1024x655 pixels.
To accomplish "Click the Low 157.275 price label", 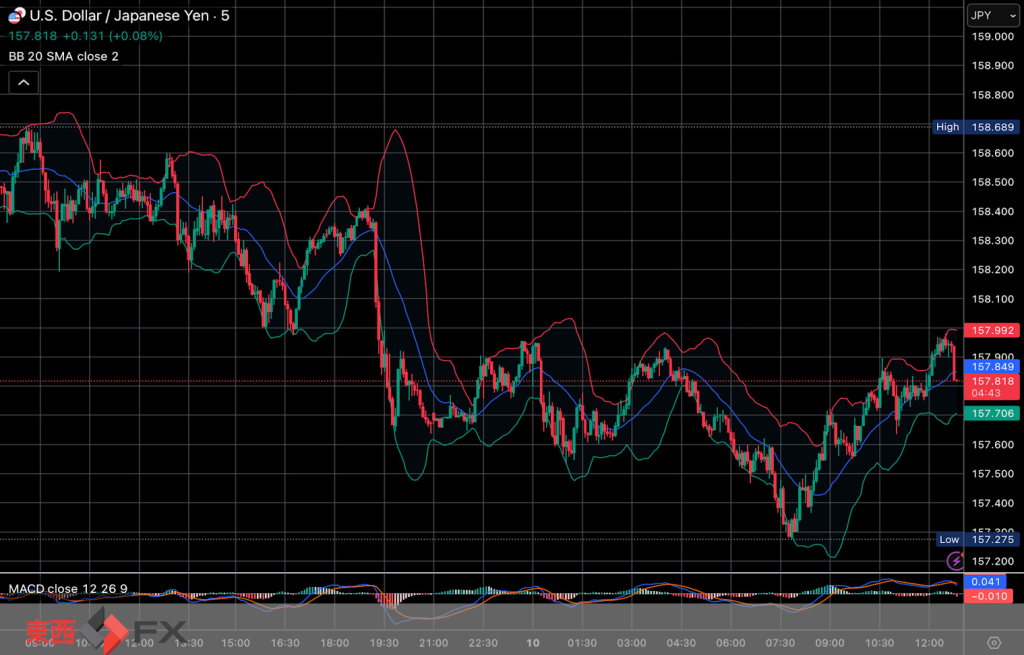I will tap(977, 539).
